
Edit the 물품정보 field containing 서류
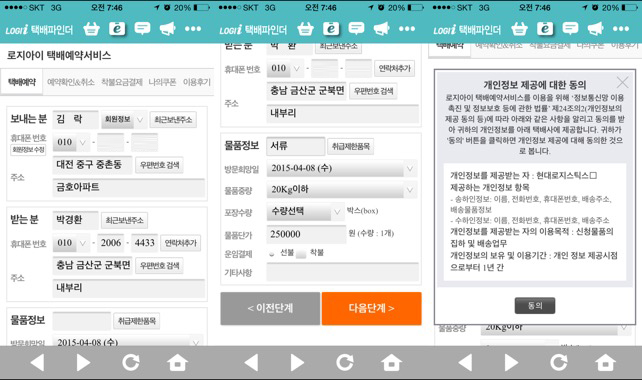pyautogui.click(x=296, y=146)
